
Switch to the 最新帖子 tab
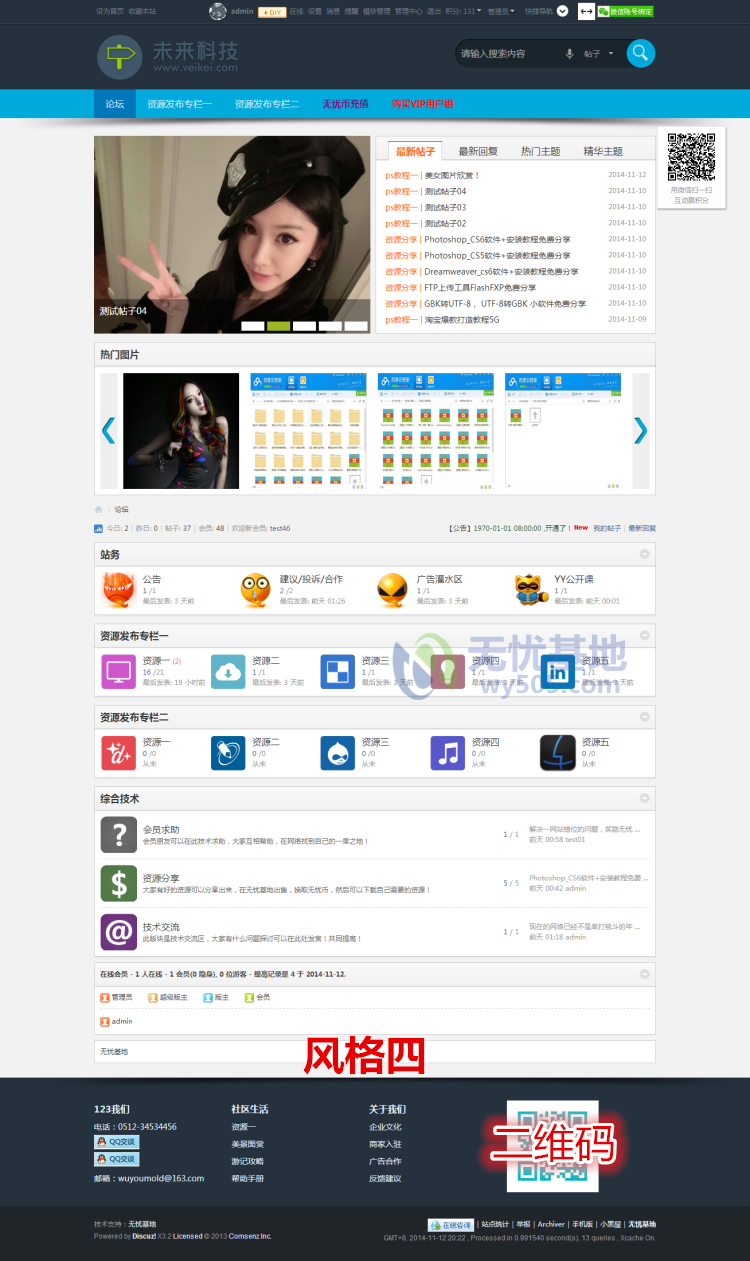click(x=415, y=151)
